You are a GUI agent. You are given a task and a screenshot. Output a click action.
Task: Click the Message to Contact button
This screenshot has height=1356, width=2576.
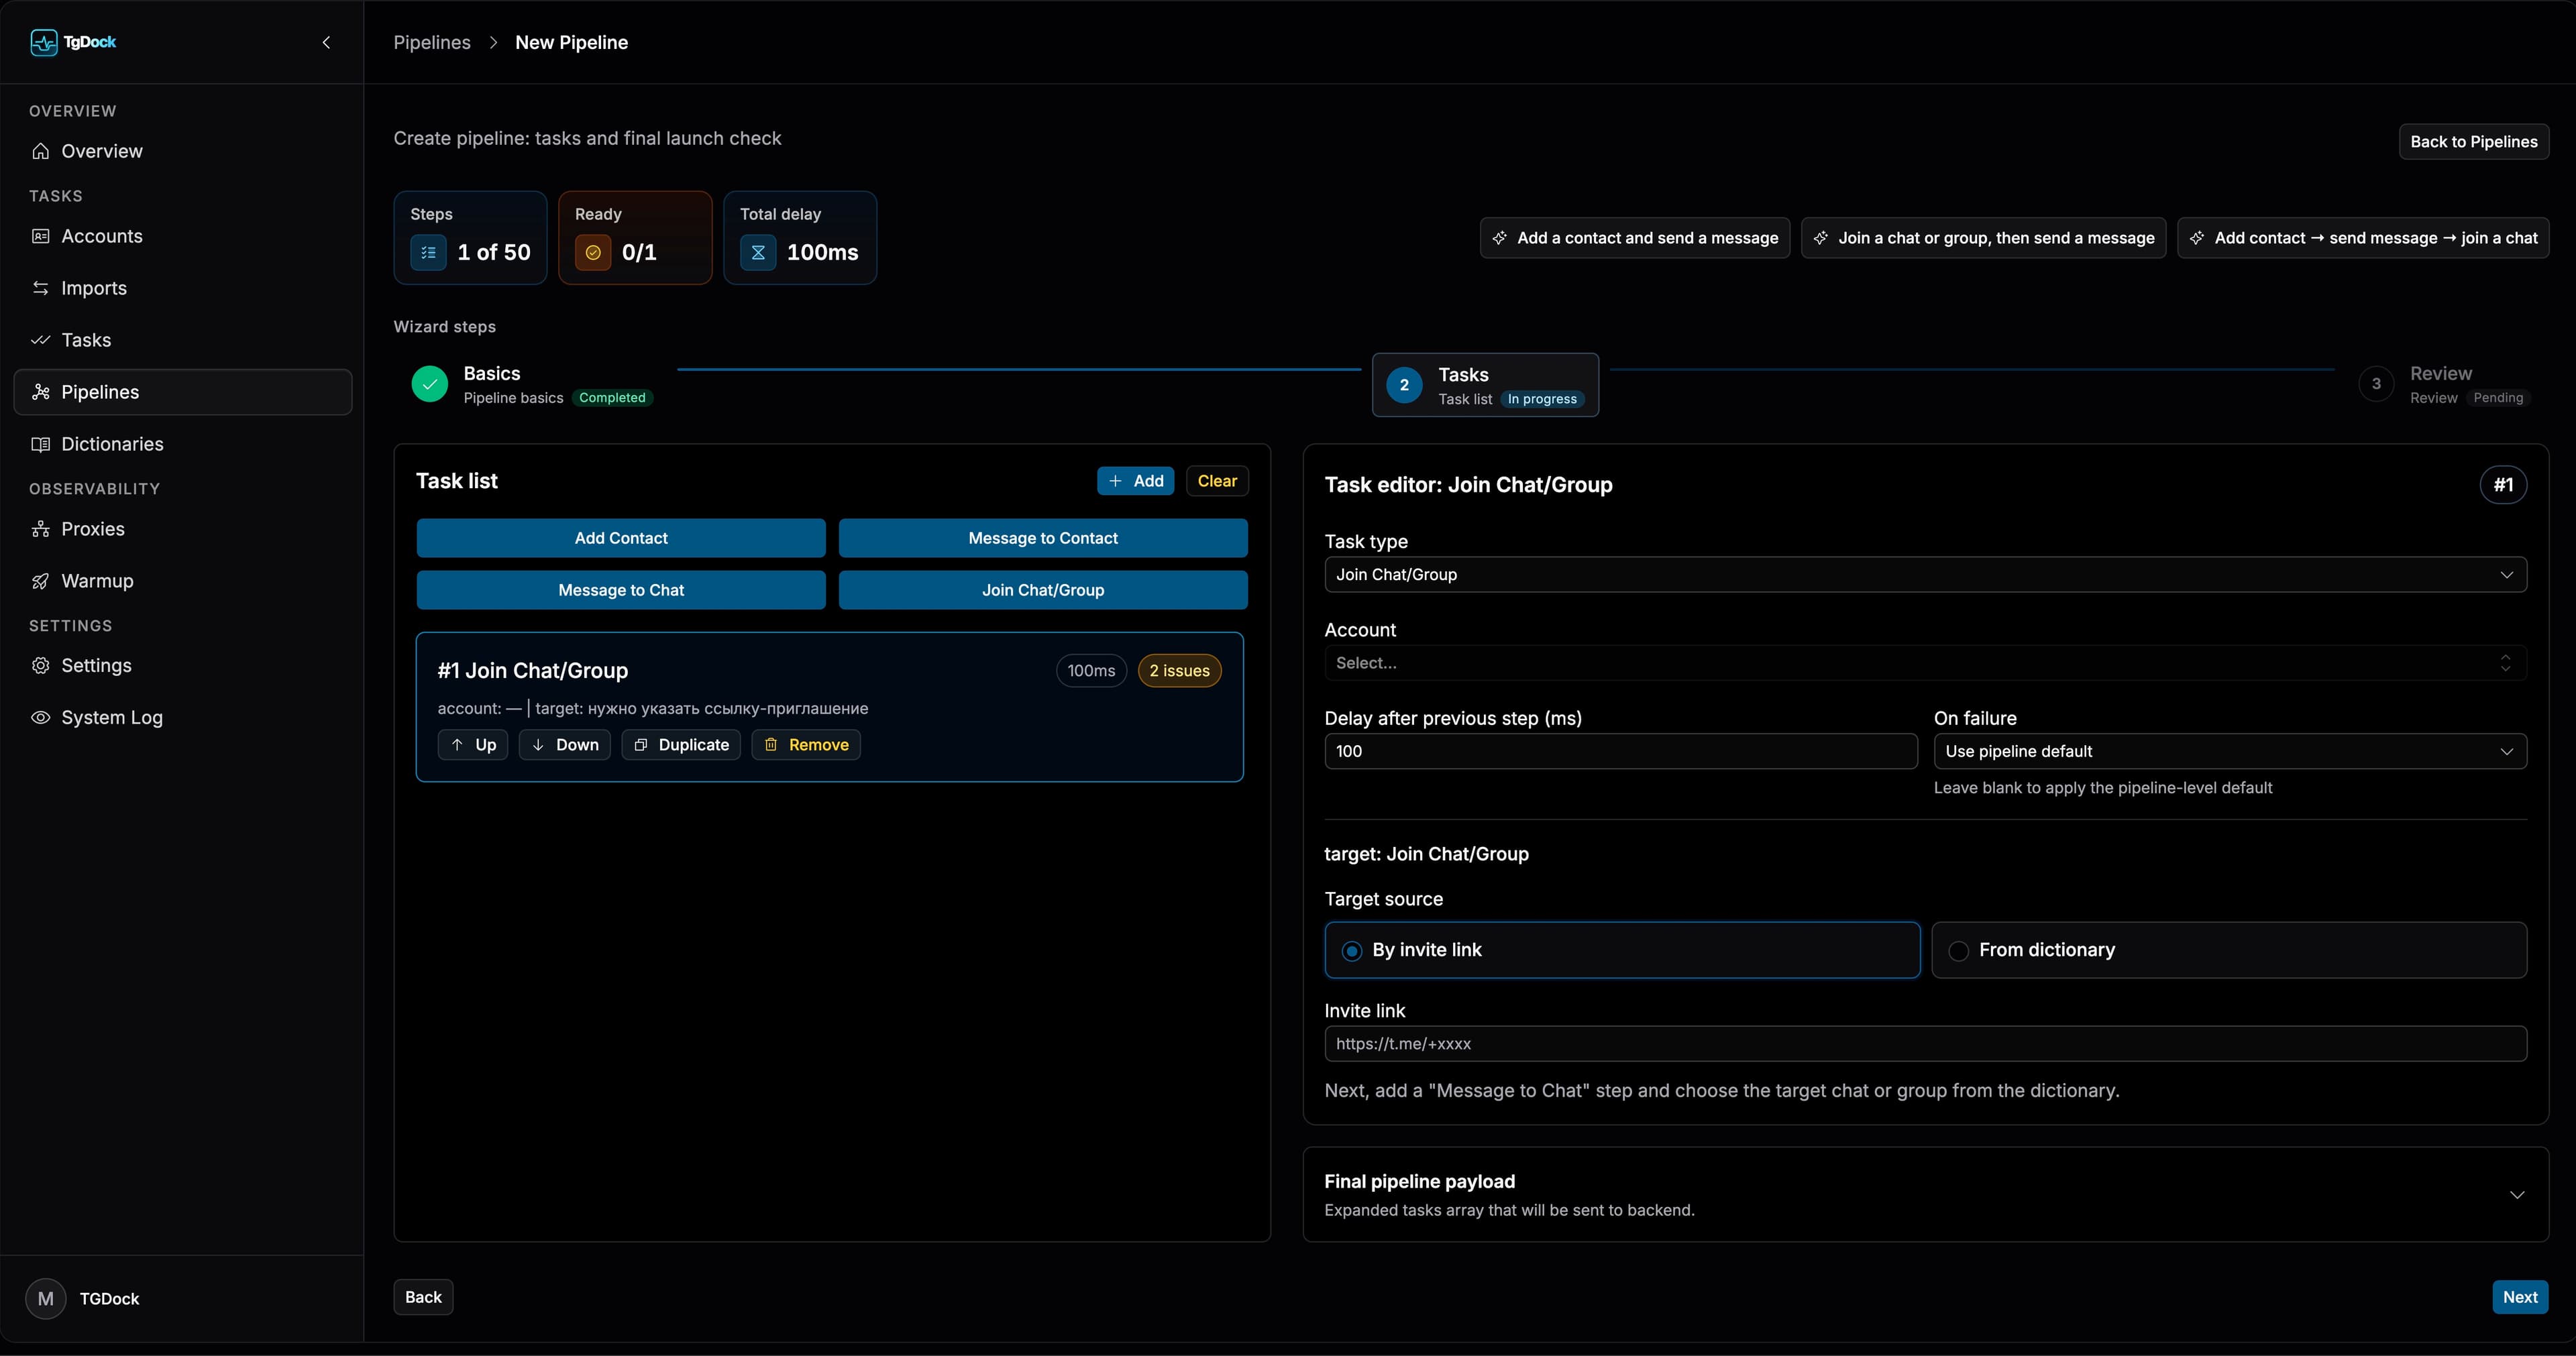(1043, 538)
